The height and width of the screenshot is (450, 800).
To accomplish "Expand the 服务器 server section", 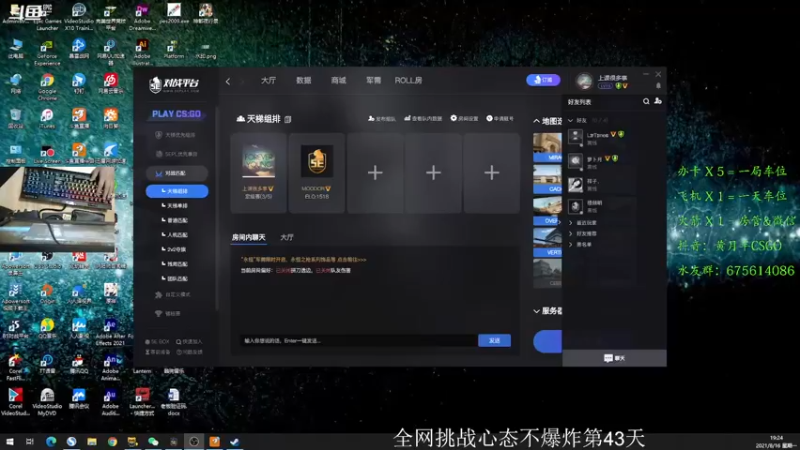I will 536,311.
